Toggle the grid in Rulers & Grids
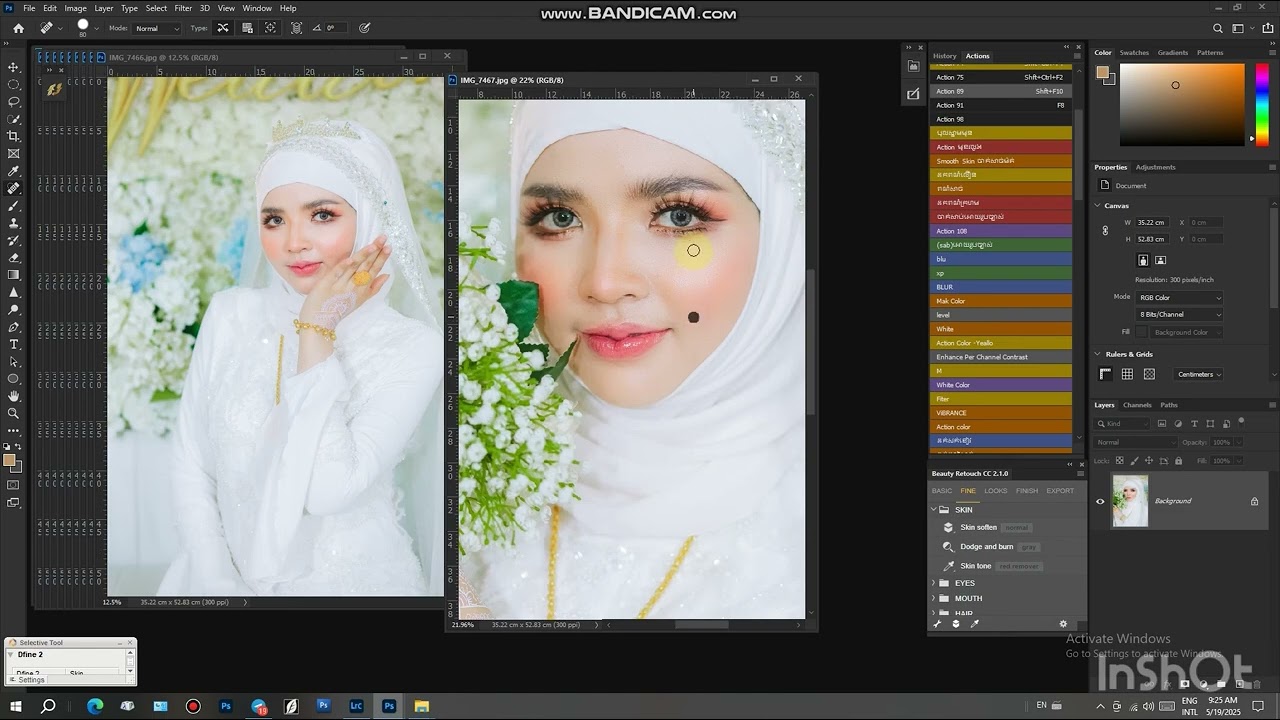This screenshot has height=720, width=1280. coord(1127,374)
